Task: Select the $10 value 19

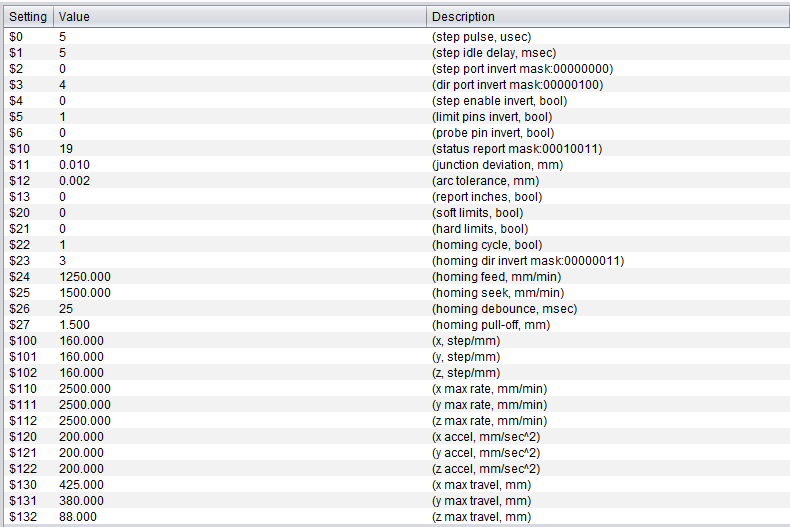Action: coord(66,149)
